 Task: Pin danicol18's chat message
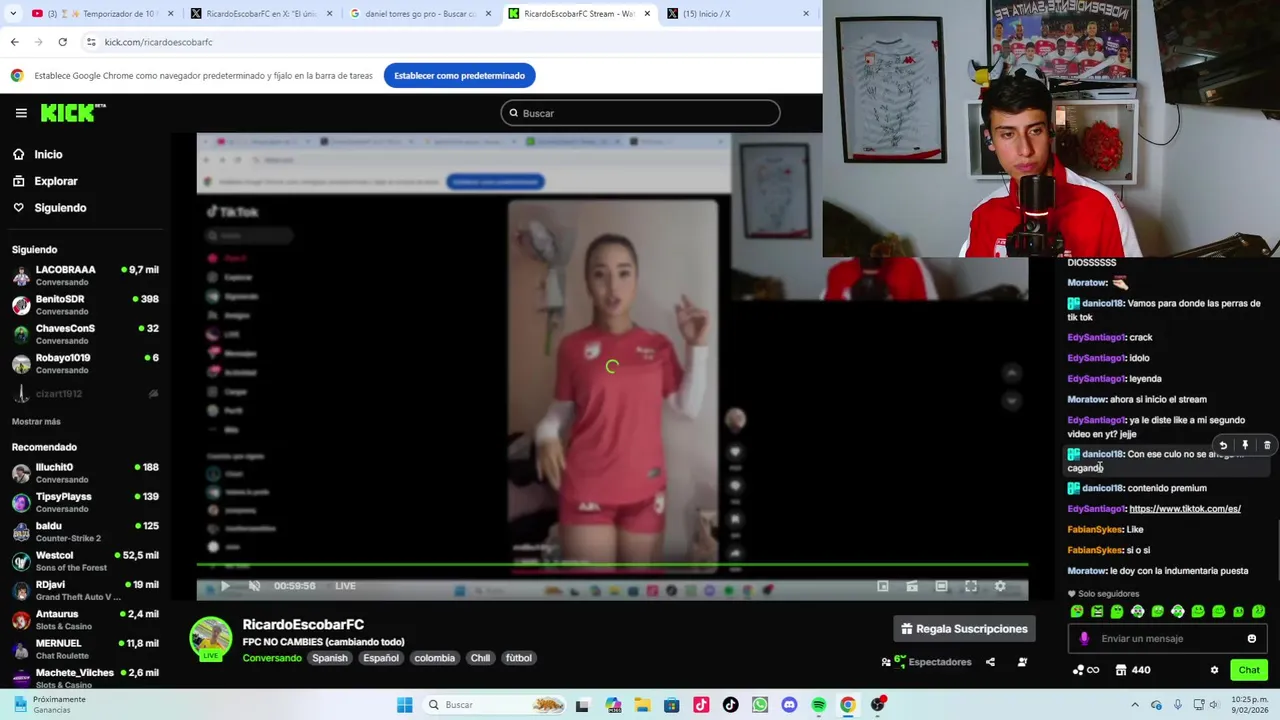tap(1245, 446)
